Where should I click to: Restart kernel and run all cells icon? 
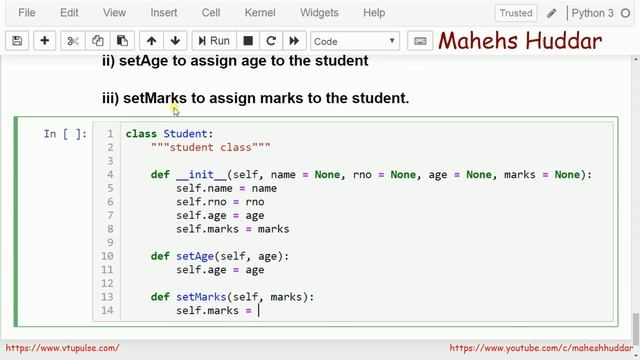point(294,41)
